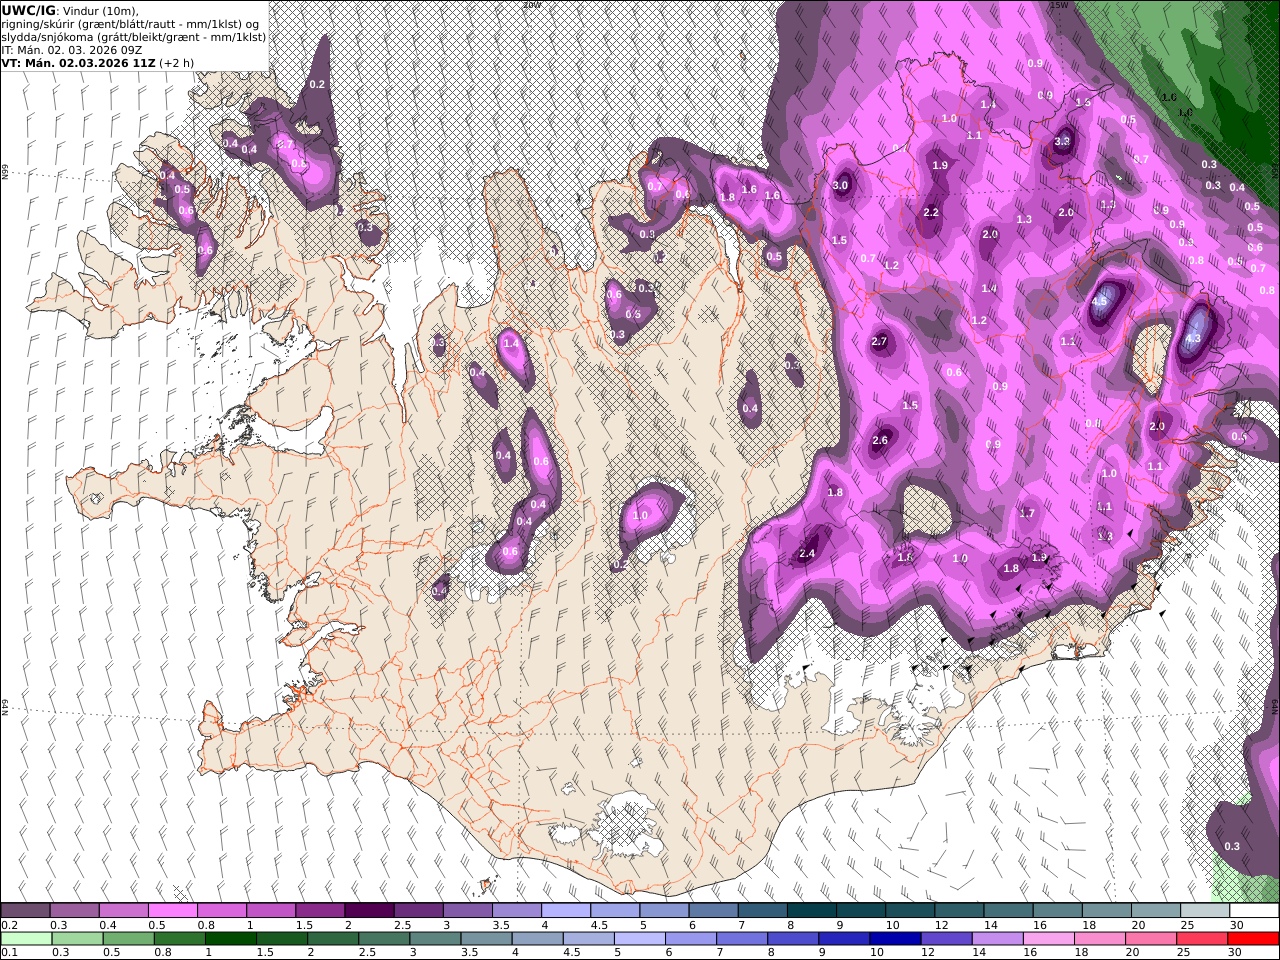1280x960 pixels.
Task: Click the 1.7 precipitation value on the map
Action: (1027, 513)
